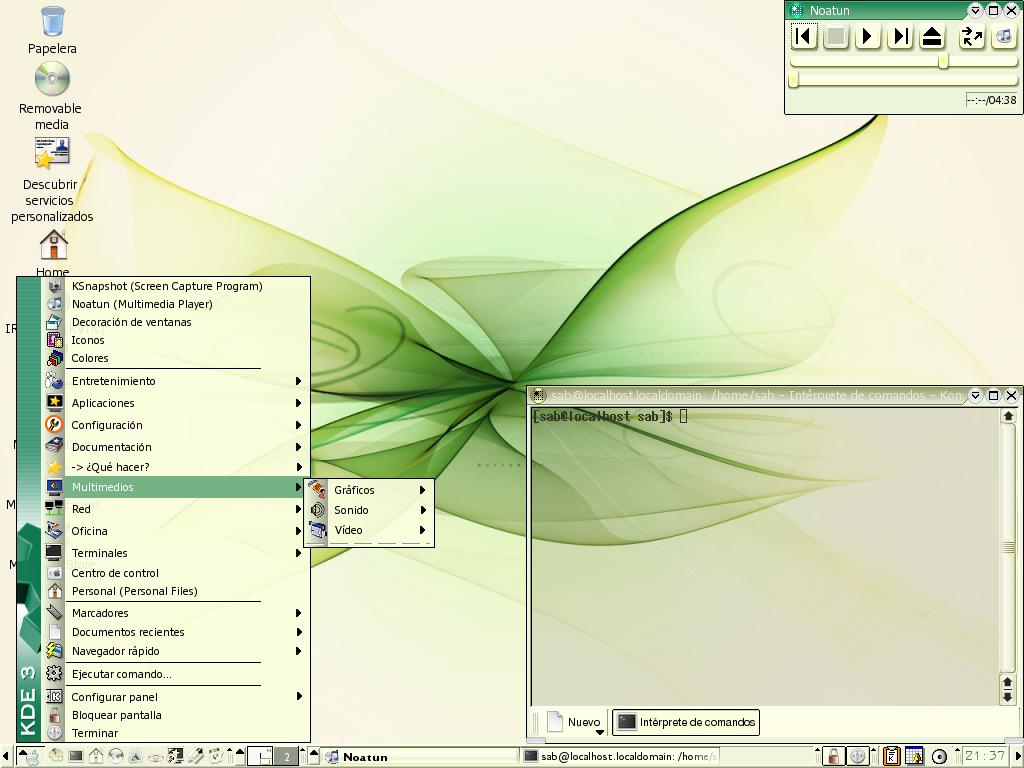Image resolution: width=1024 pixels, height=768 pixels.
Task: Open the Removable media desktop icon
Action: click(51, 96)
